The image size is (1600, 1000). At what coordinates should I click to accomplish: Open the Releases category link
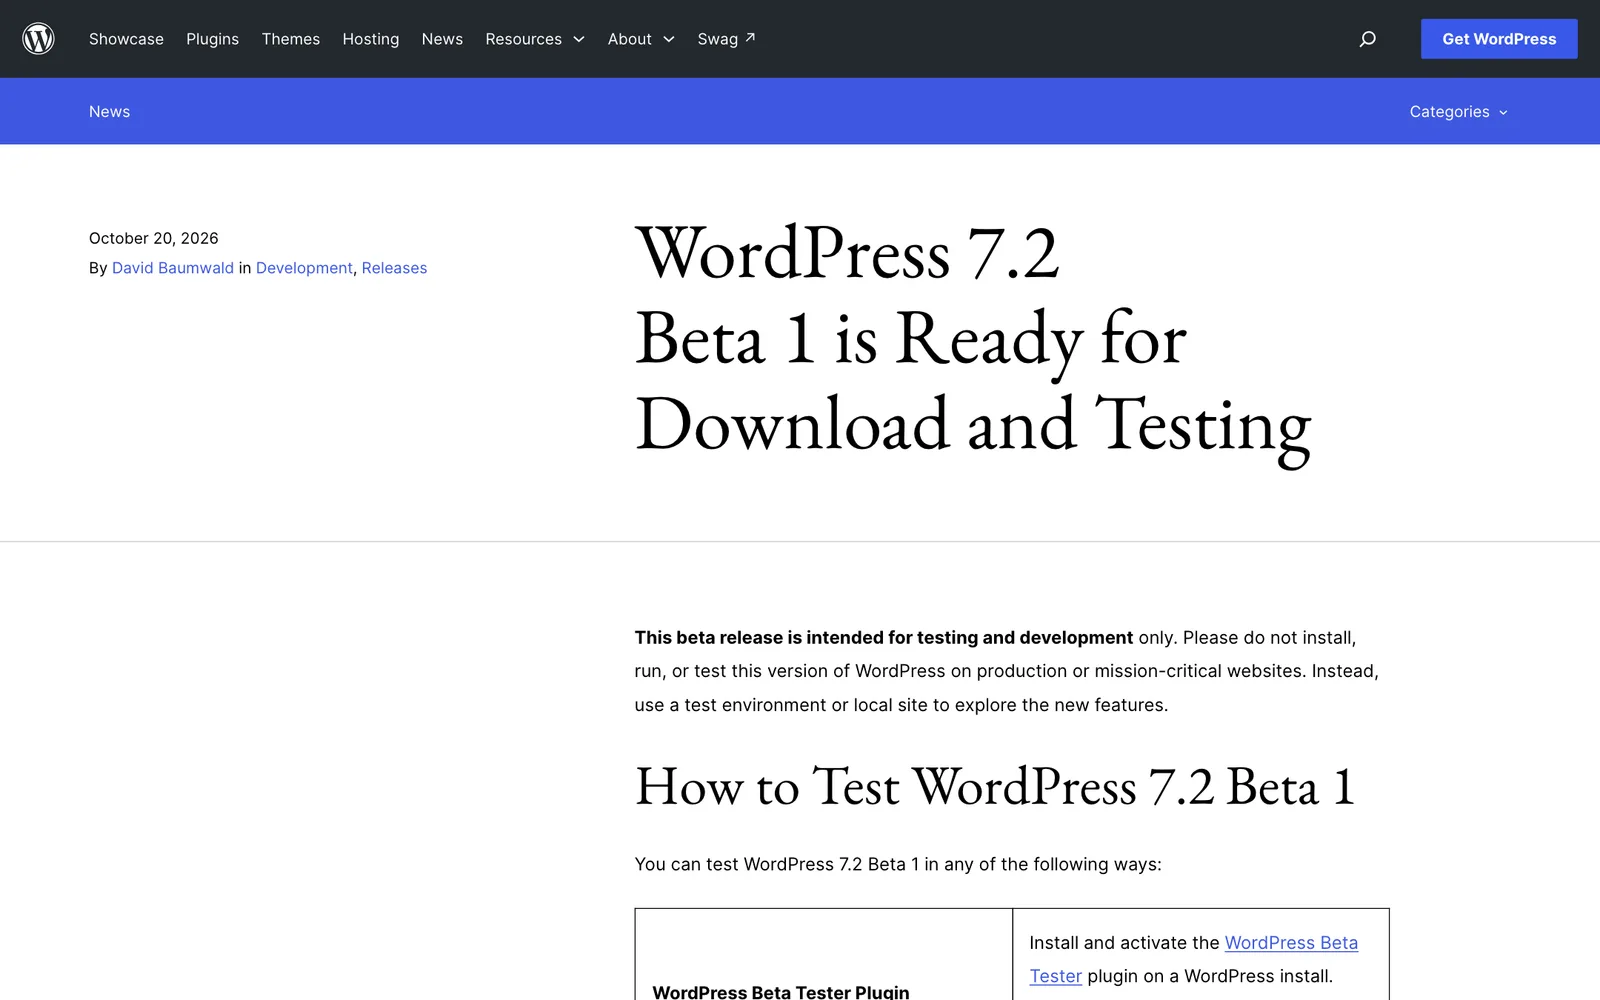(394, 268)
